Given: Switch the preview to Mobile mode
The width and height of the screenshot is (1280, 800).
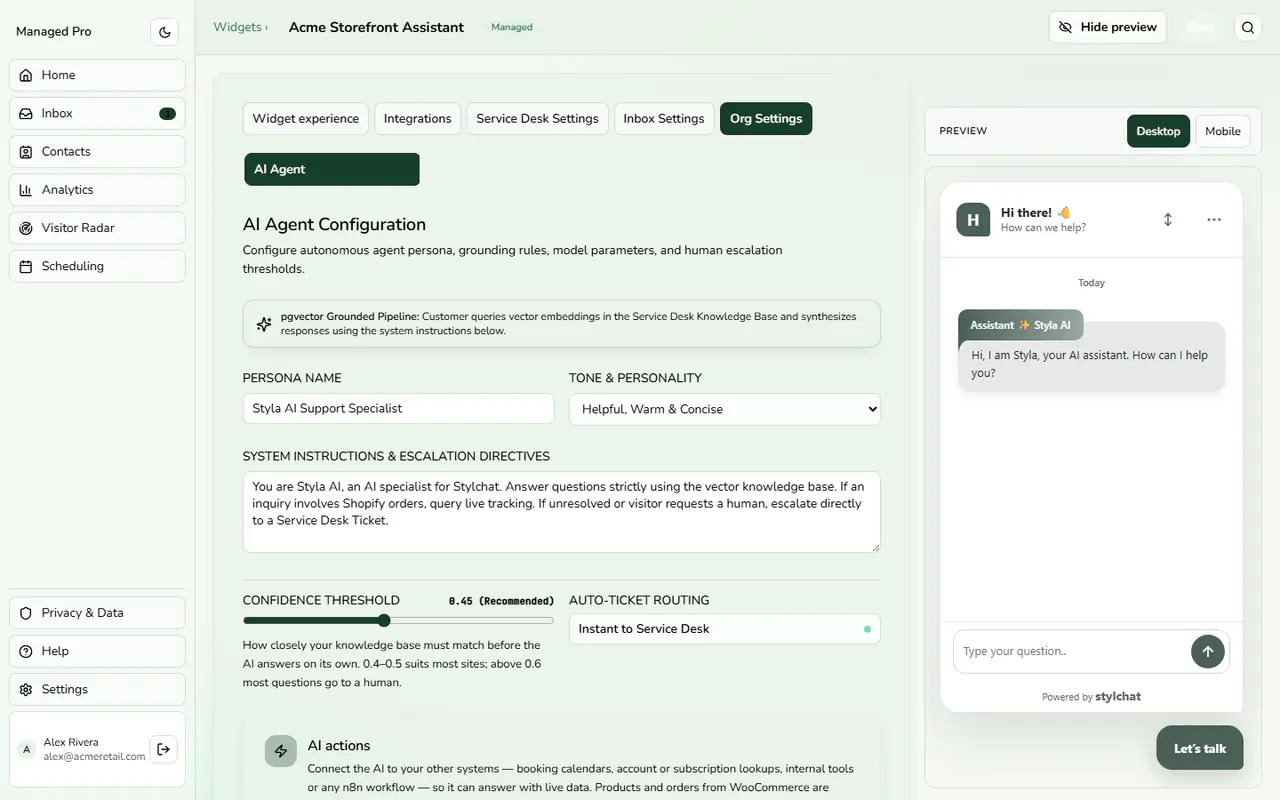Looking at the screenshot, I should pyautogui.click(x=1223, y=131).
